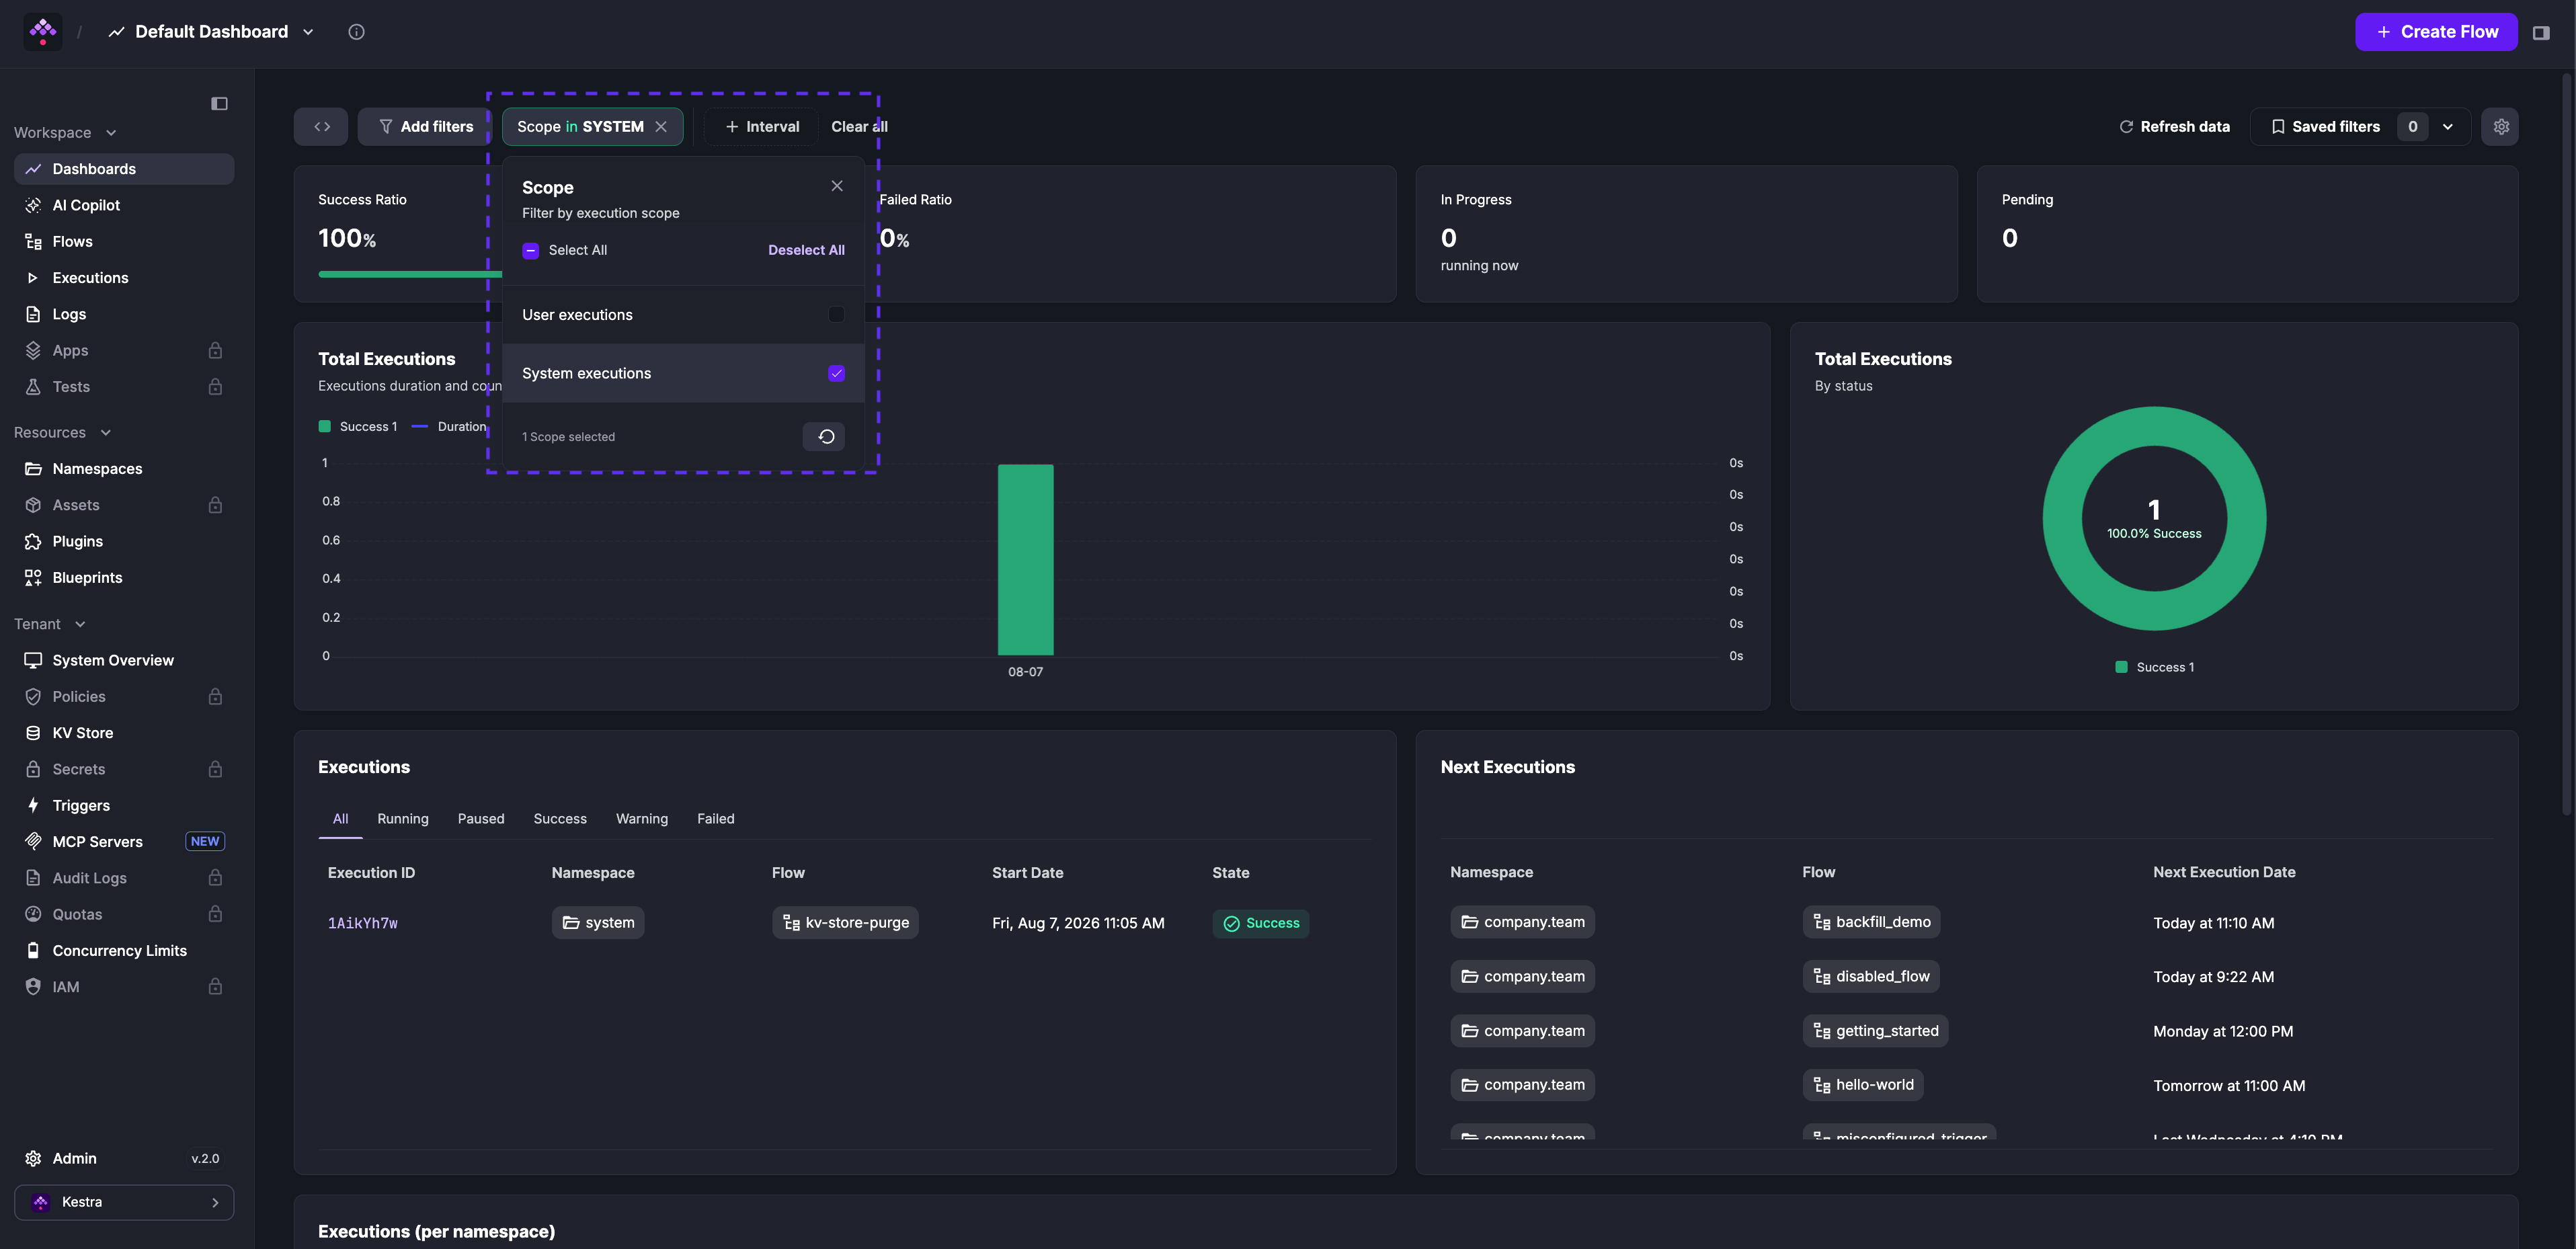This screenshot has height=1249, width=2576.
Task: Toggle the Duration legend entry
Action: pyautogui.click(x=449, y=427)
